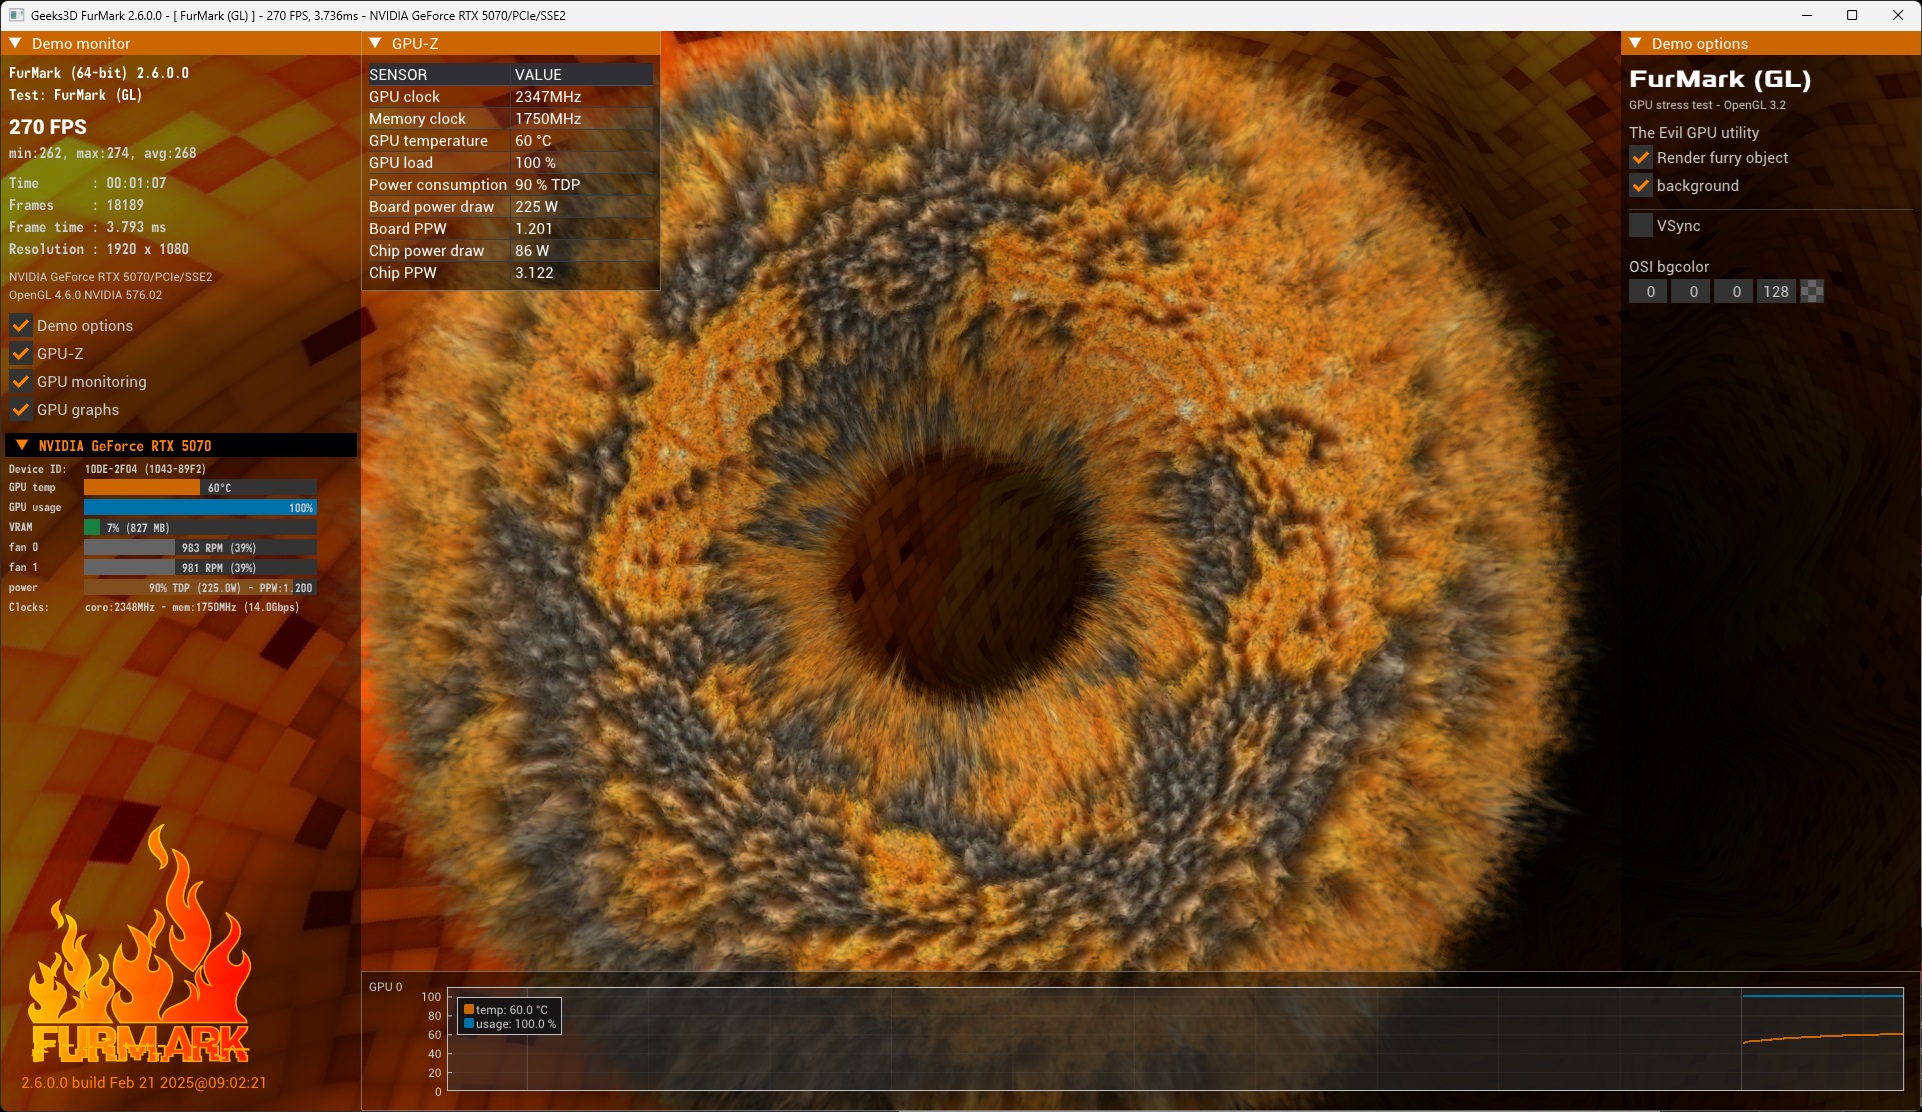The image size is (1922, 1112).
Task: Enable the VSync checkbox
Action: click(x=1640, y=225)
